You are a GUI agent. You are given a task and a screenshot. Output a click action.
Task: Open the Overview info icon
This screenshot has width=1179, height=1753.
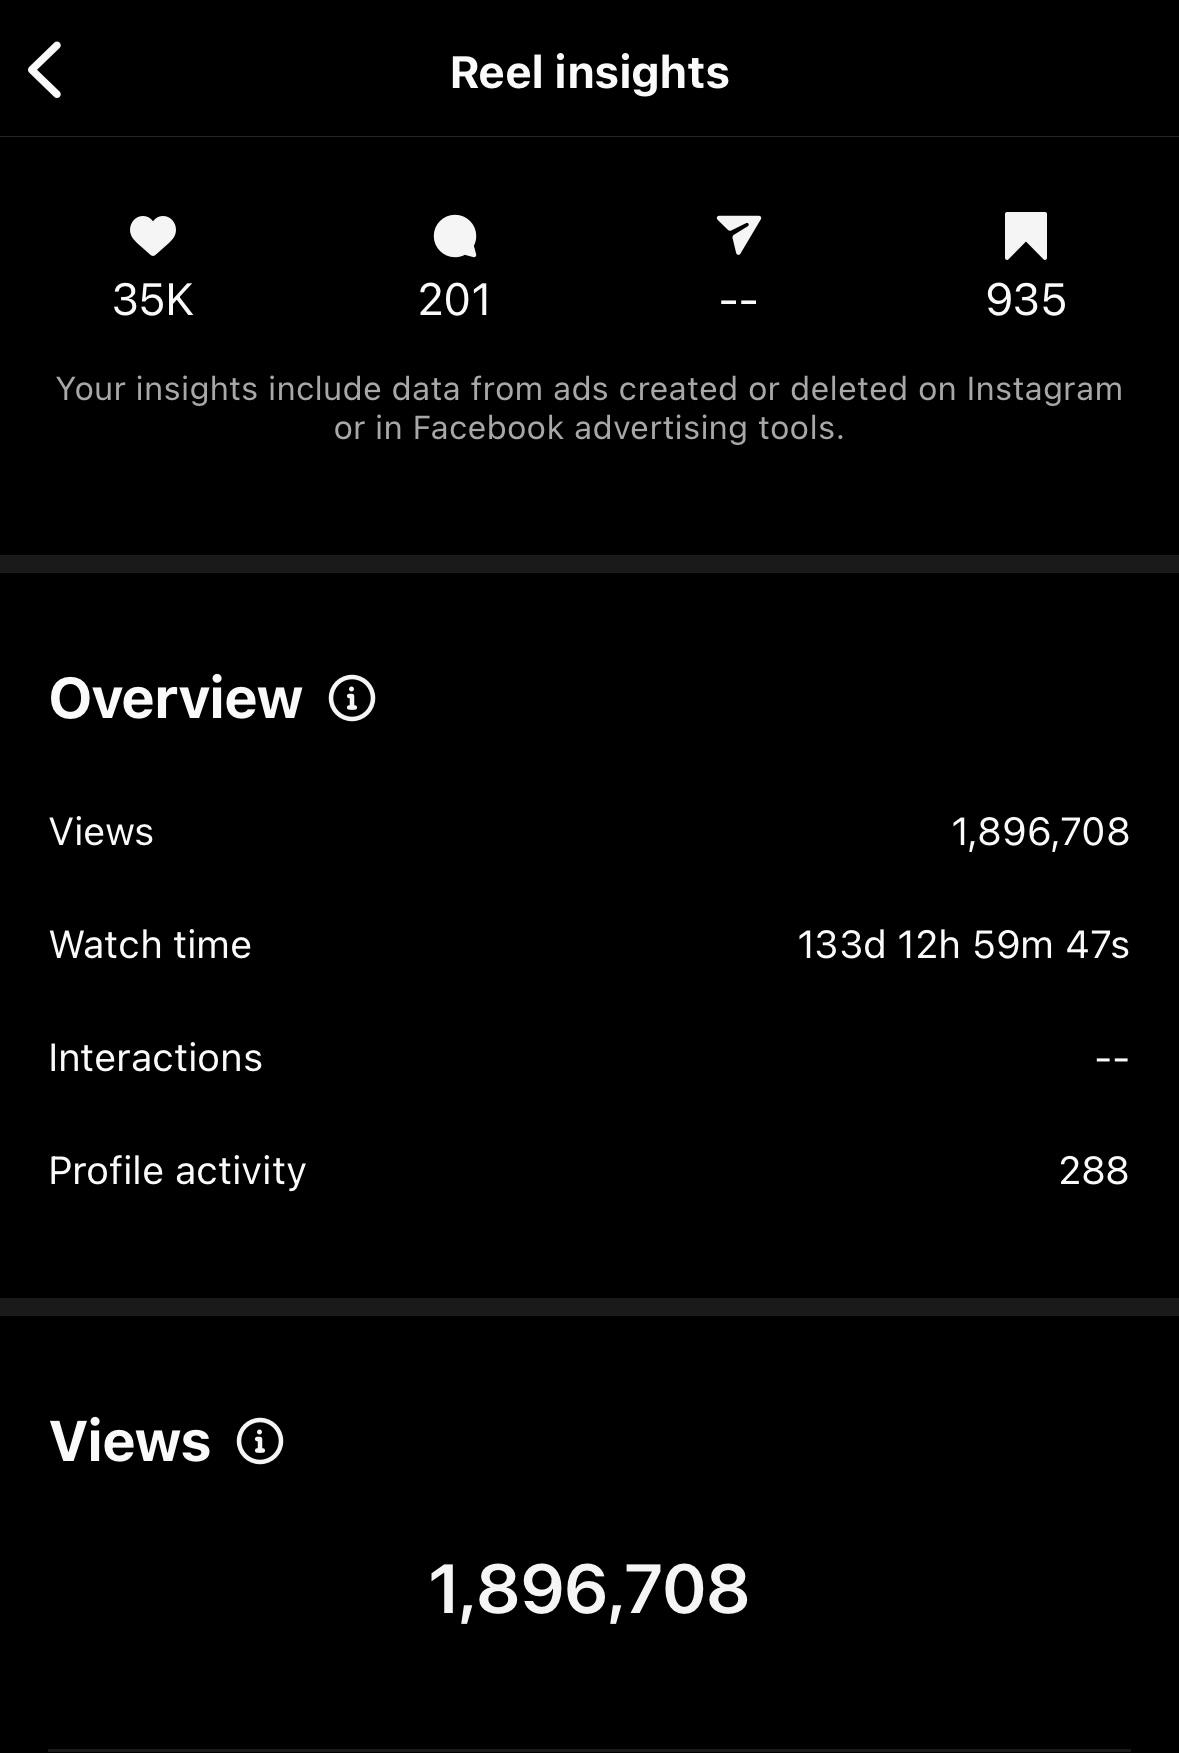coord(352,698)
